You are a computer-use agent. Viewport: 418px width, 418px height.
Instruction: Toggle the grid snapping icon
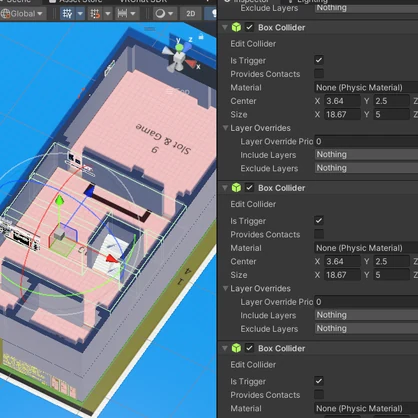(x=95, y=14)
